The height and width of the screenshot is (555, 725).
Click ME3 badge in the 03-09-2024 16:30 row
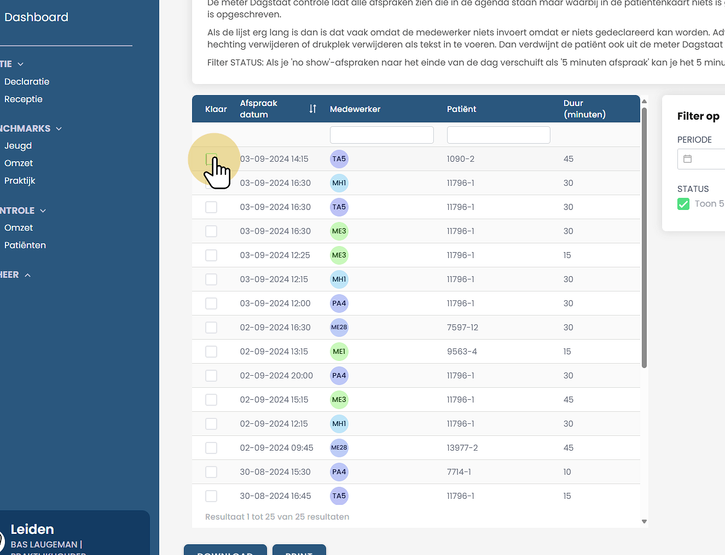(x=339, y=231)
